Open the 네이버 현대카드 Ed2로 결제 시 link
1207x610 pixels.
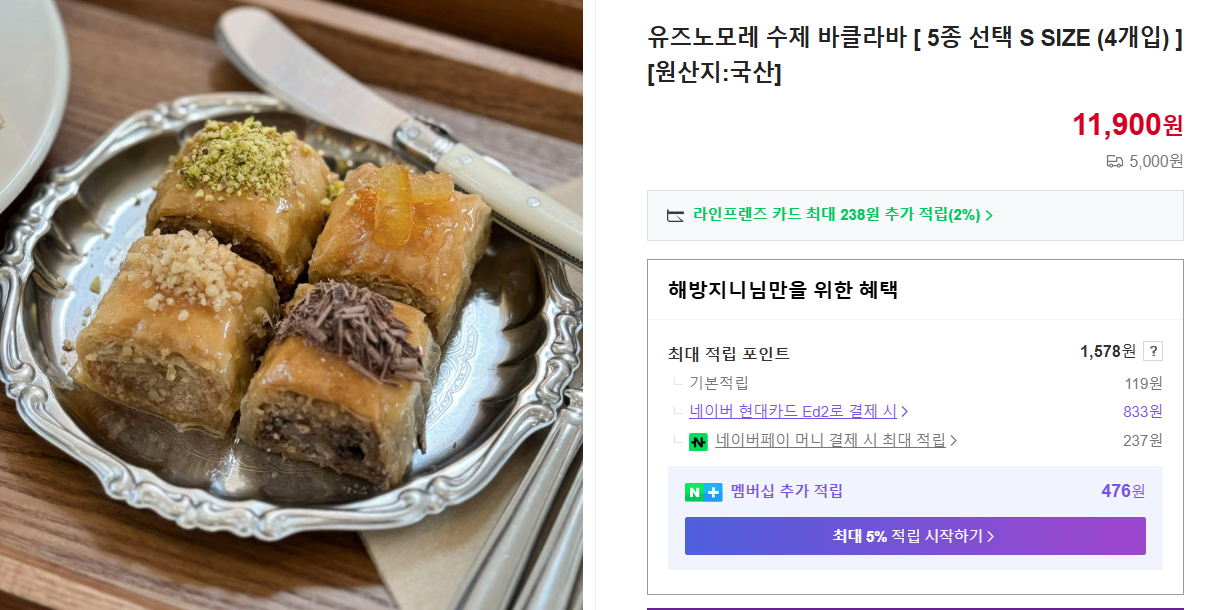(793, 411)
